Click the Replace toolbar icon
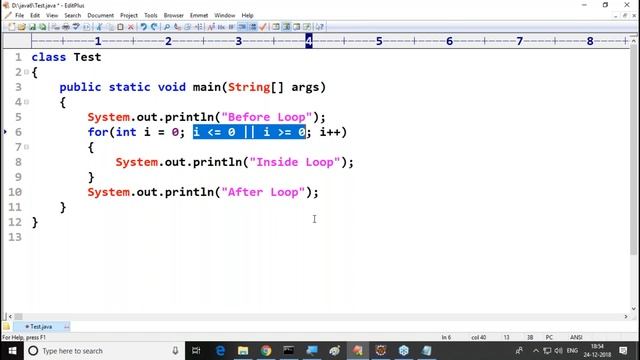The height and width of the screenshot is (360, 640). (x=177, y=27)
